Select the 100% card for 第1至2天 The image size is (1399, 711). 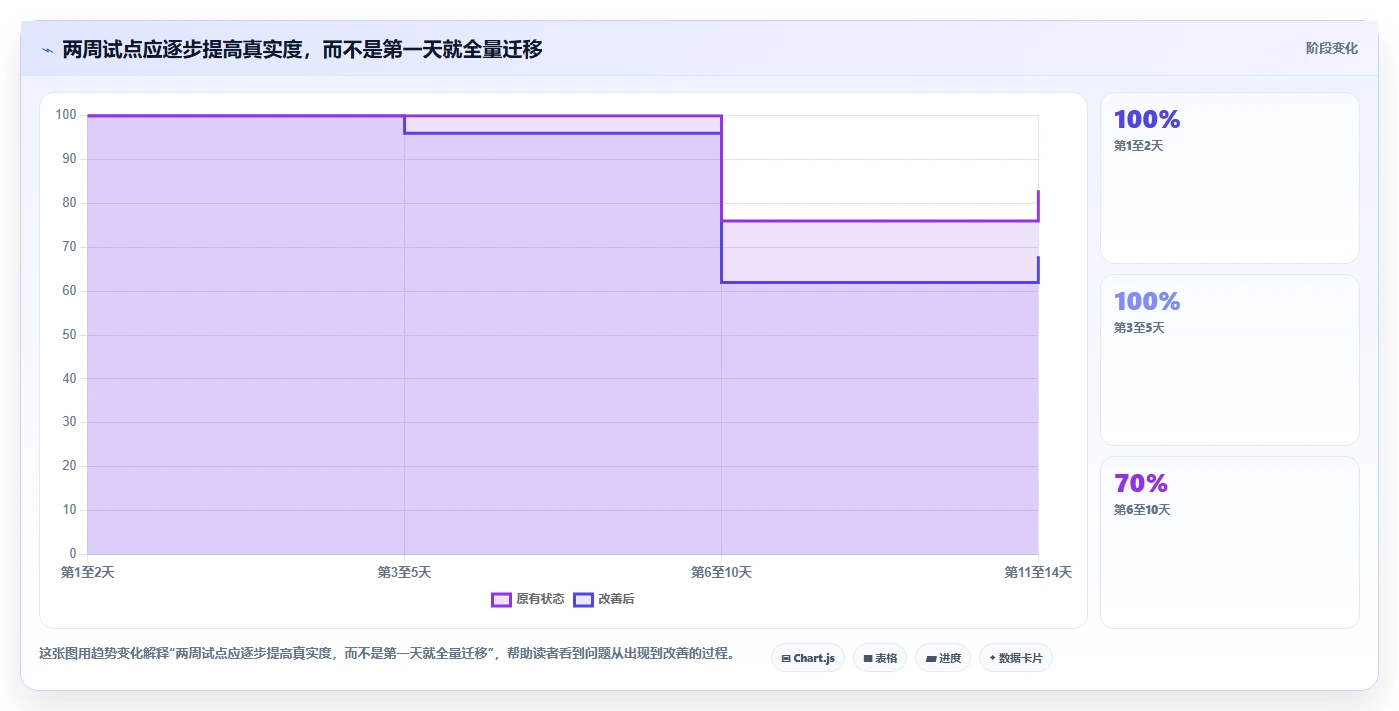[x=1230, y=178]
